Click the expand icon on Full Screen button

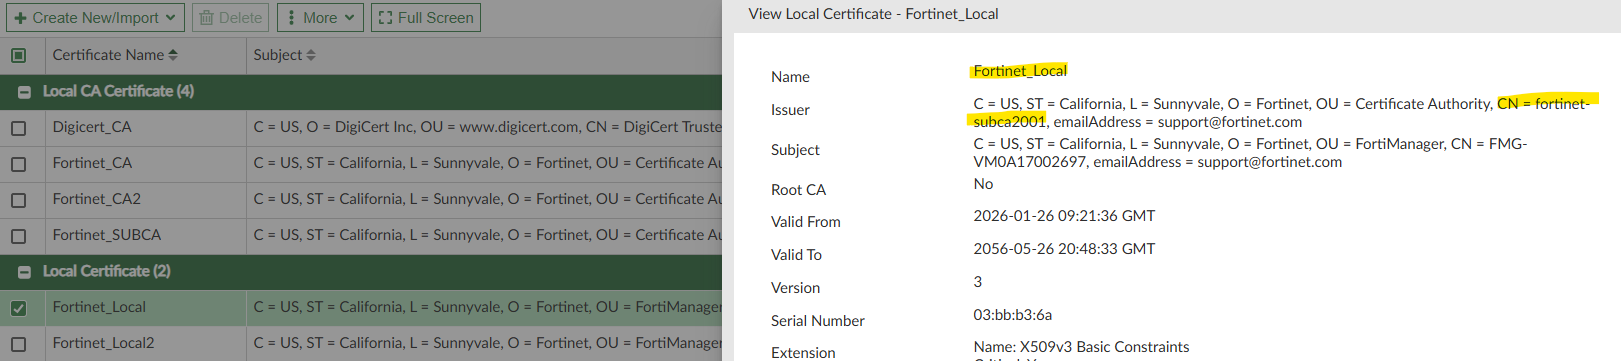pyautogui.click(x=386, y=18)
